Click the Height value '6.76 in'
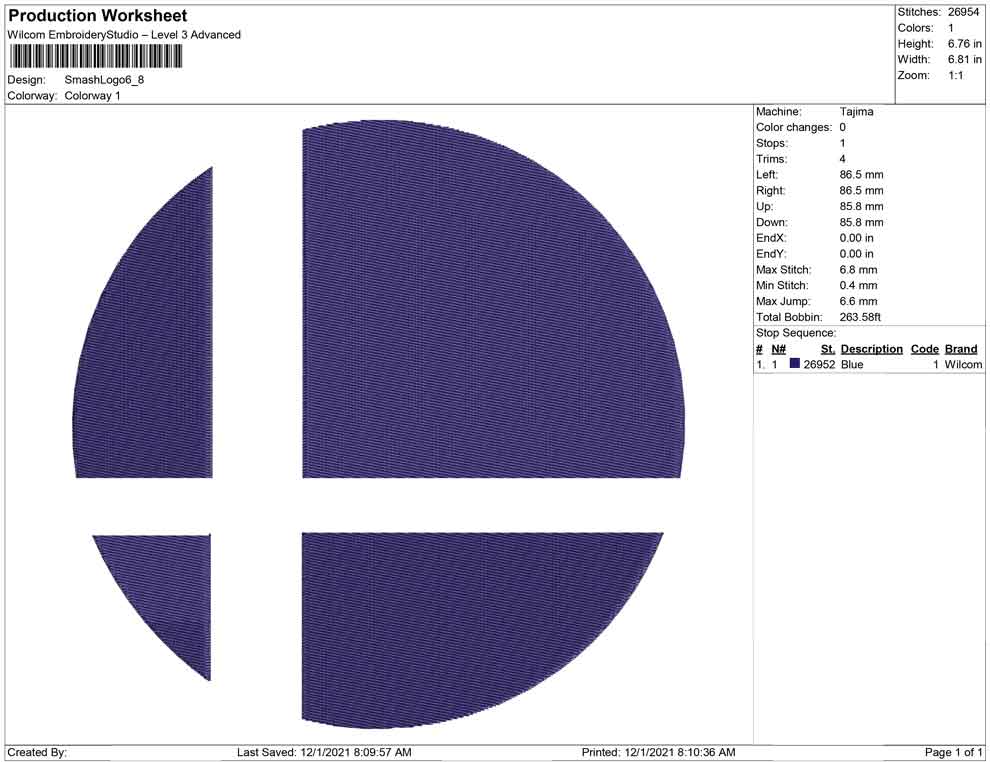Image resolution: width=990 pixels, height=762 pixels. [x=965, y=44]
